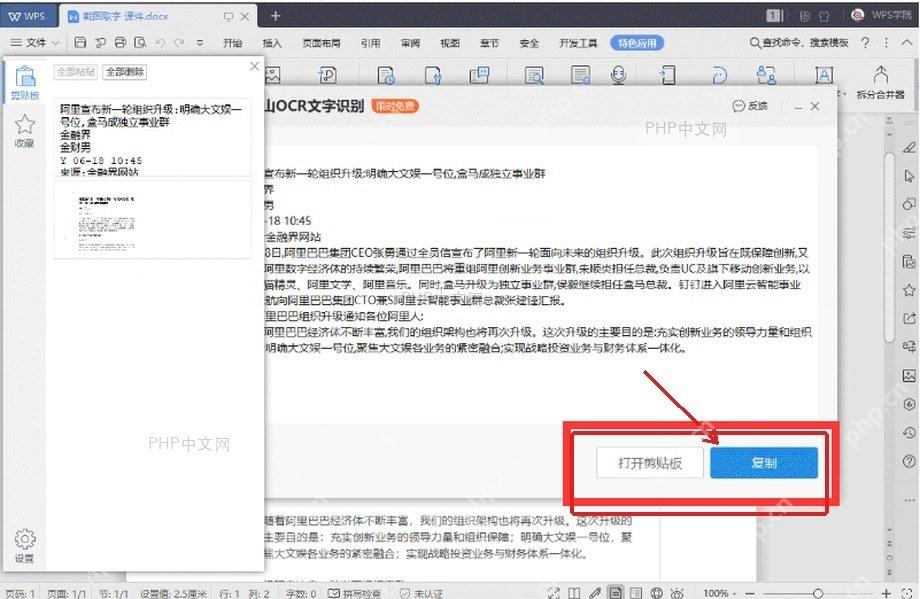The width and height of the screenshot is (920, 599).
Task: Click the Print Preview icon
Action: (140, 42)
